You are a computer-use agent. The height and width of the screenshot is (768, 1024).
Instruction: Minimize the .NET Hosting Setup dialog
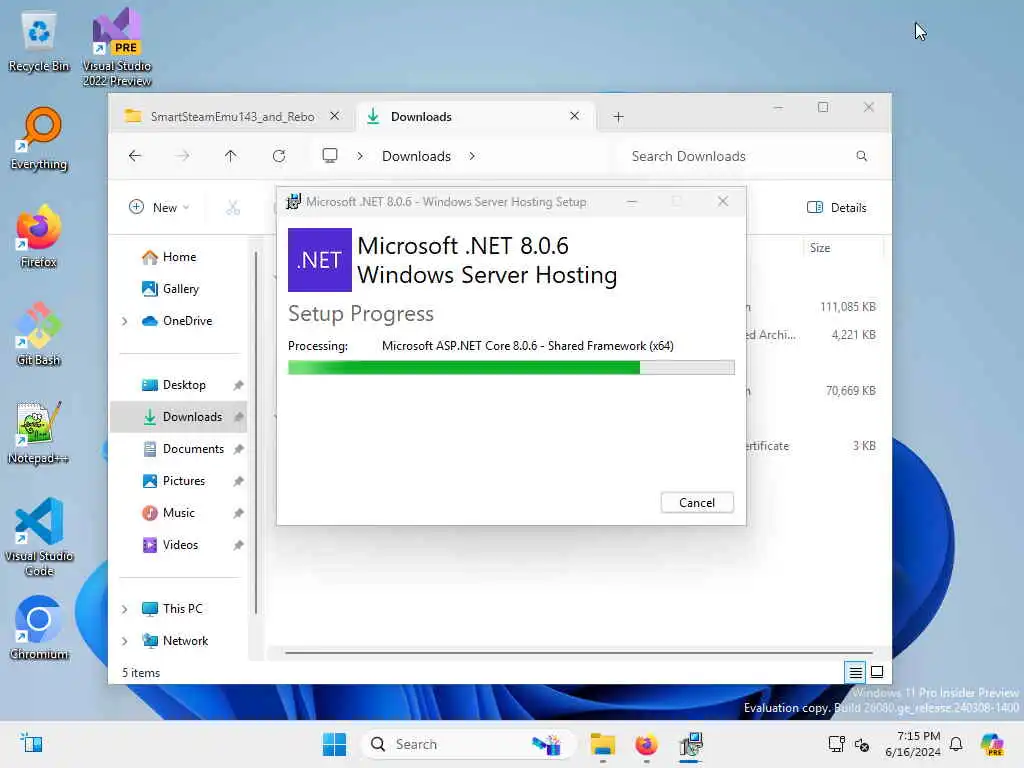click(x=632, y=202)
